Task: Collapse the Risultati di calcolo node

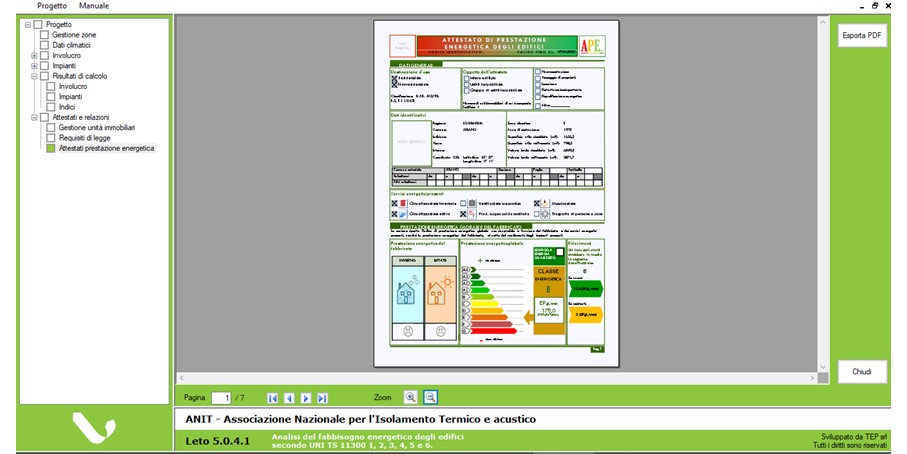Action: click(33, 76)
